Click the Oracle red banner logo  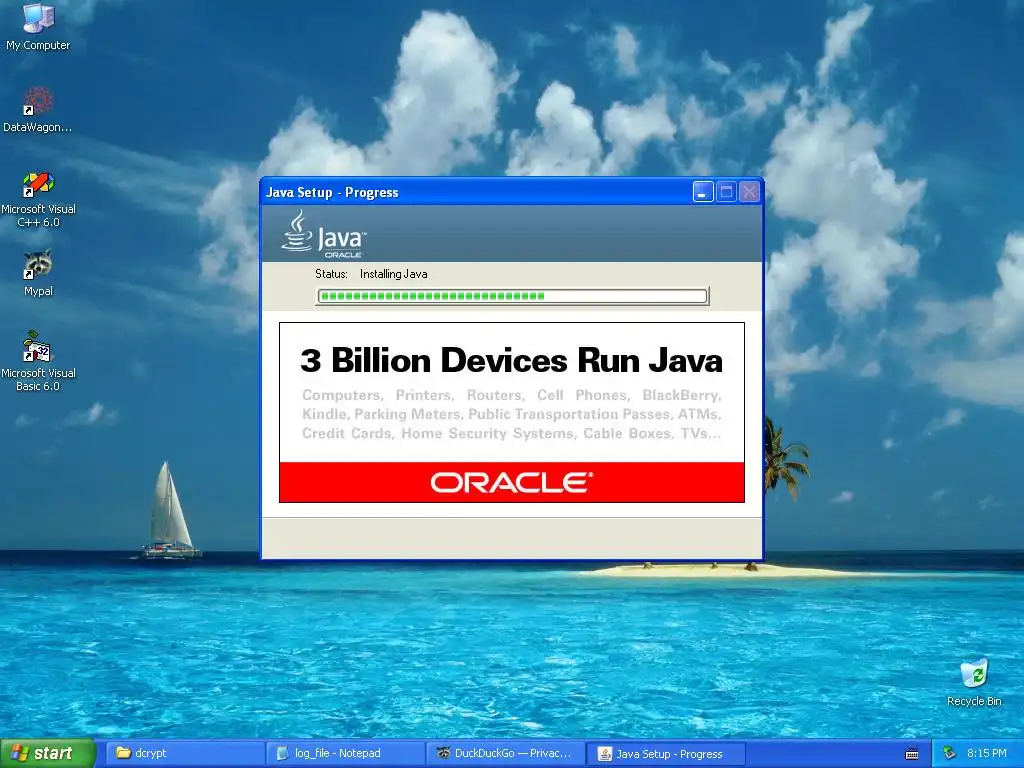(x=511, y=483)
